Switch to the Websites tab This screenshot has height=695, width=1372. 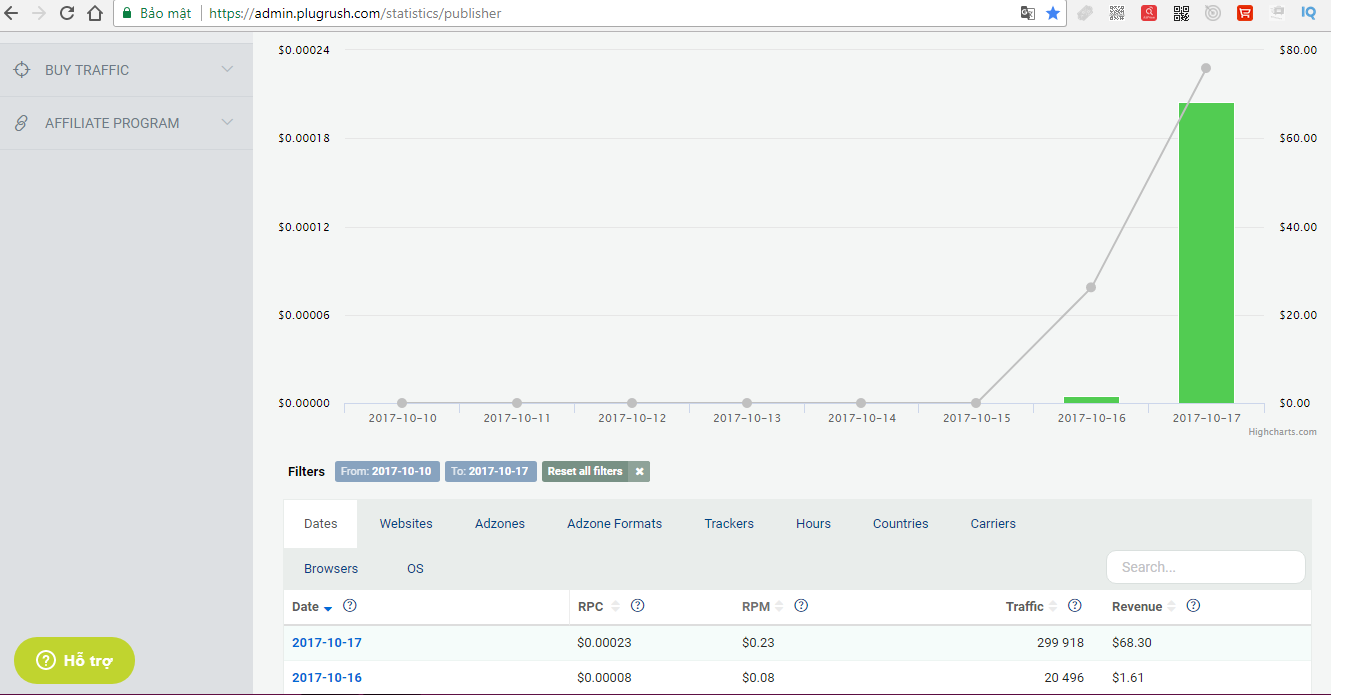[x=406, y=523]
